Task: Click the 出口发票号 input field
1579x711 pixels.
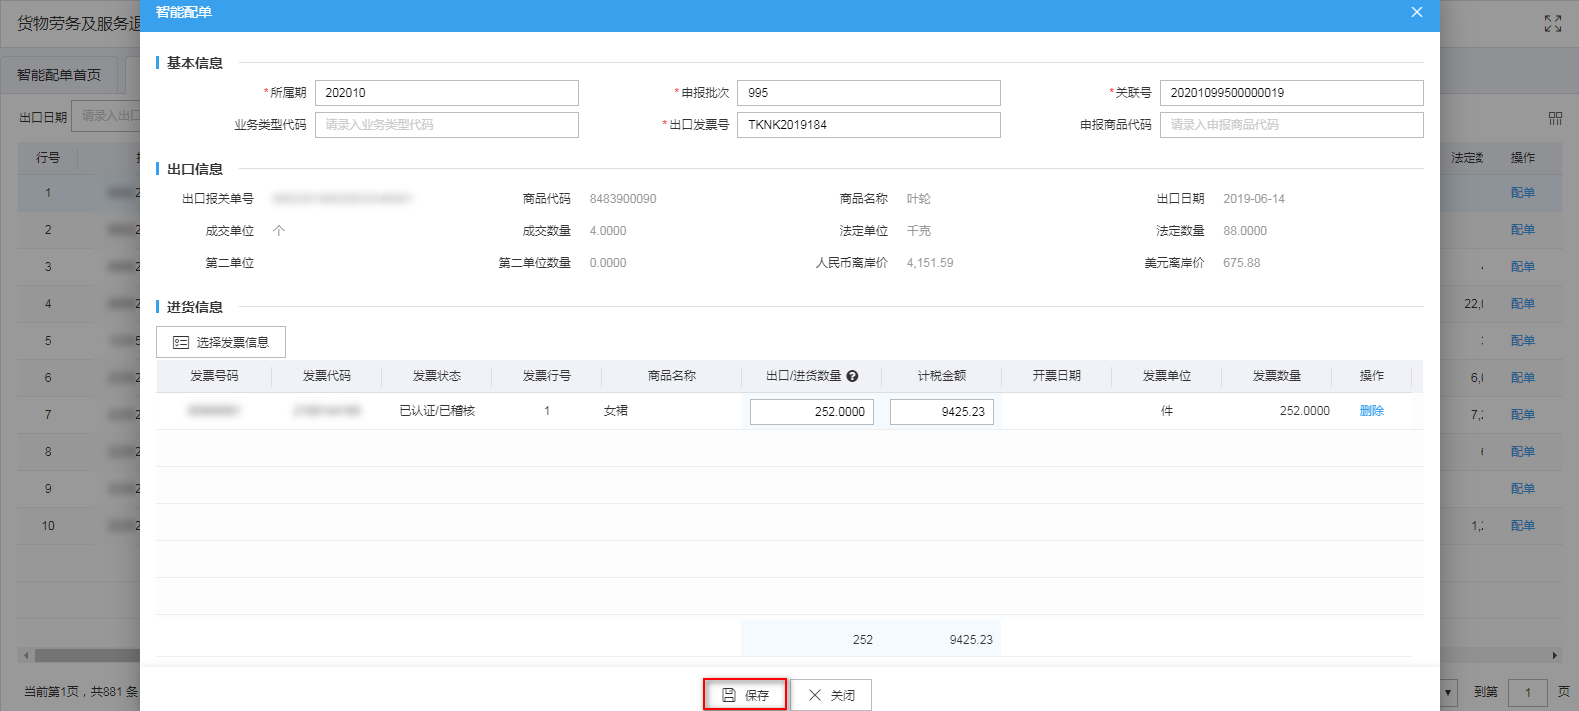Action: [x=868, y=125]
